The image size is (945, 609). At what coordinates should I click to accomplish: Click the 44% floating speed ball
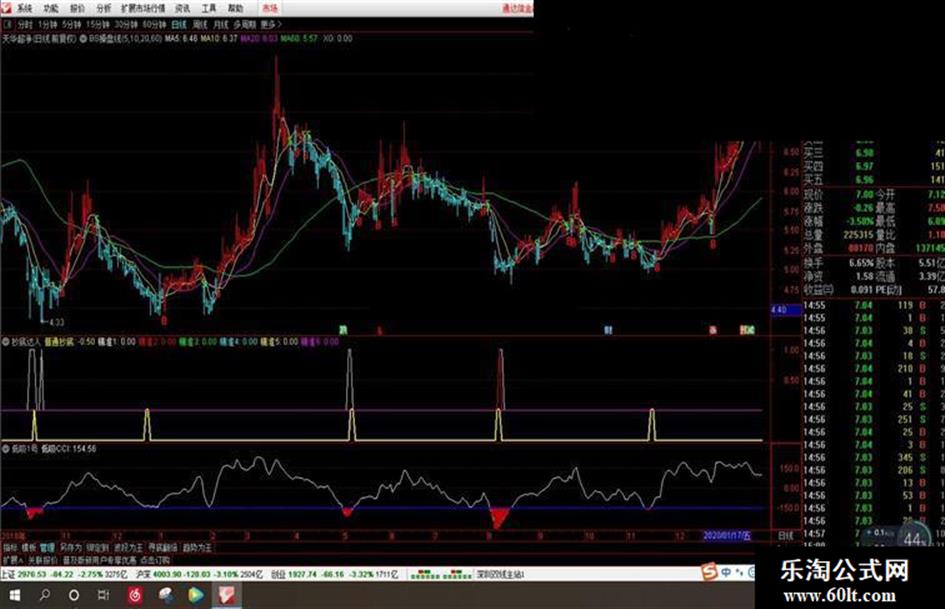pos(912,539)
